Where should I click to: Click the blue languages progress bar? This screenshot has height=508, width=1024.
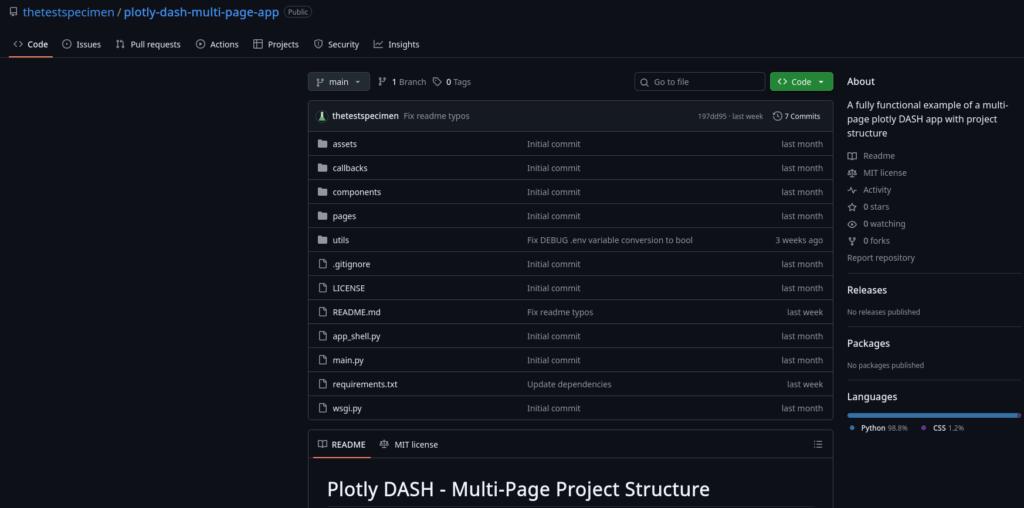(x=932, y=415)
